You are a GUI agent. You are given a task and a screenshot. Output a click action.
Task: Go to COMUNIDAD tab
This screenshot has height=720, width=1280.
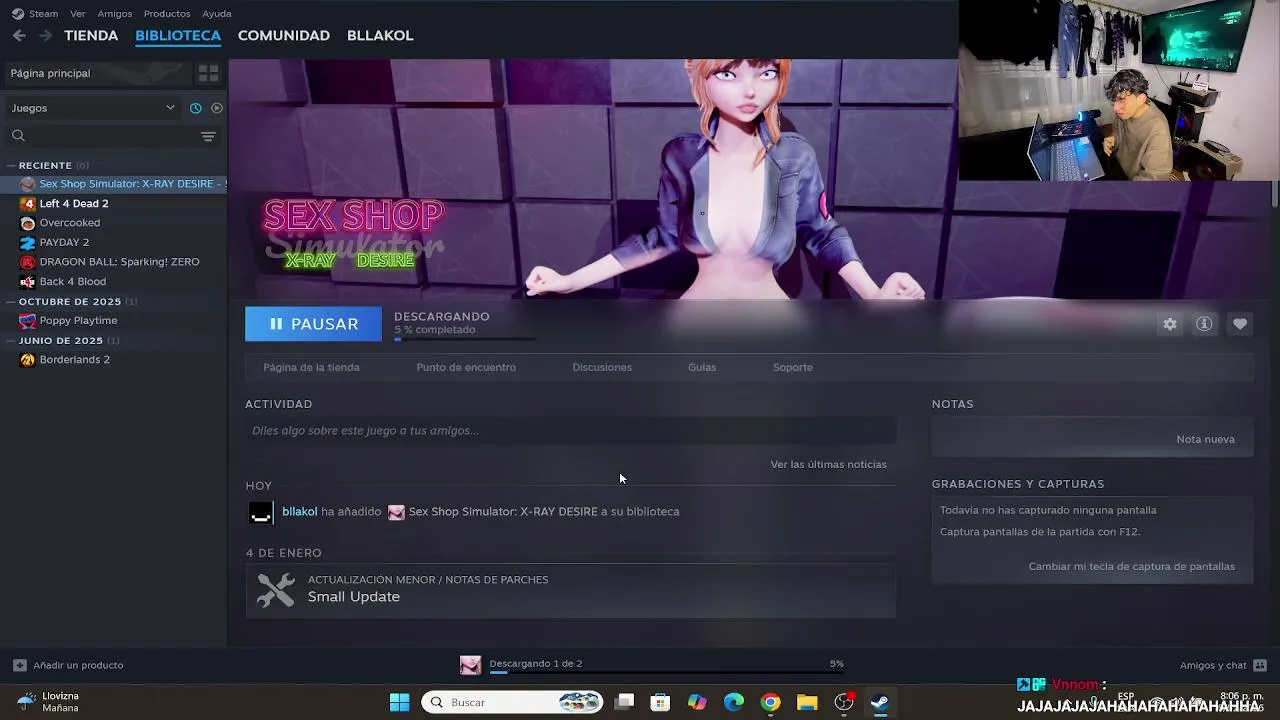[284, 35]
